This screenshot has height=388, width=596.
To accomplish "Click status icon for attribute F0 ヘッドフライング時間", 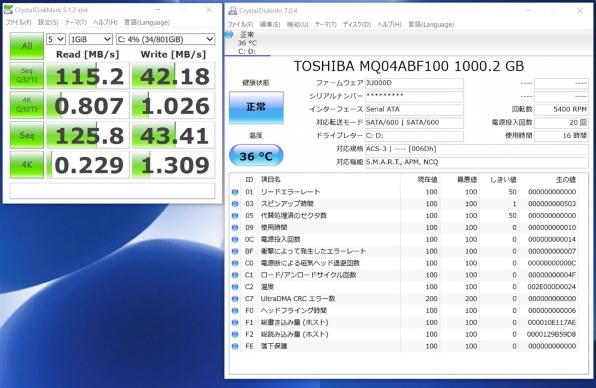I will click(x=235, y=311).
